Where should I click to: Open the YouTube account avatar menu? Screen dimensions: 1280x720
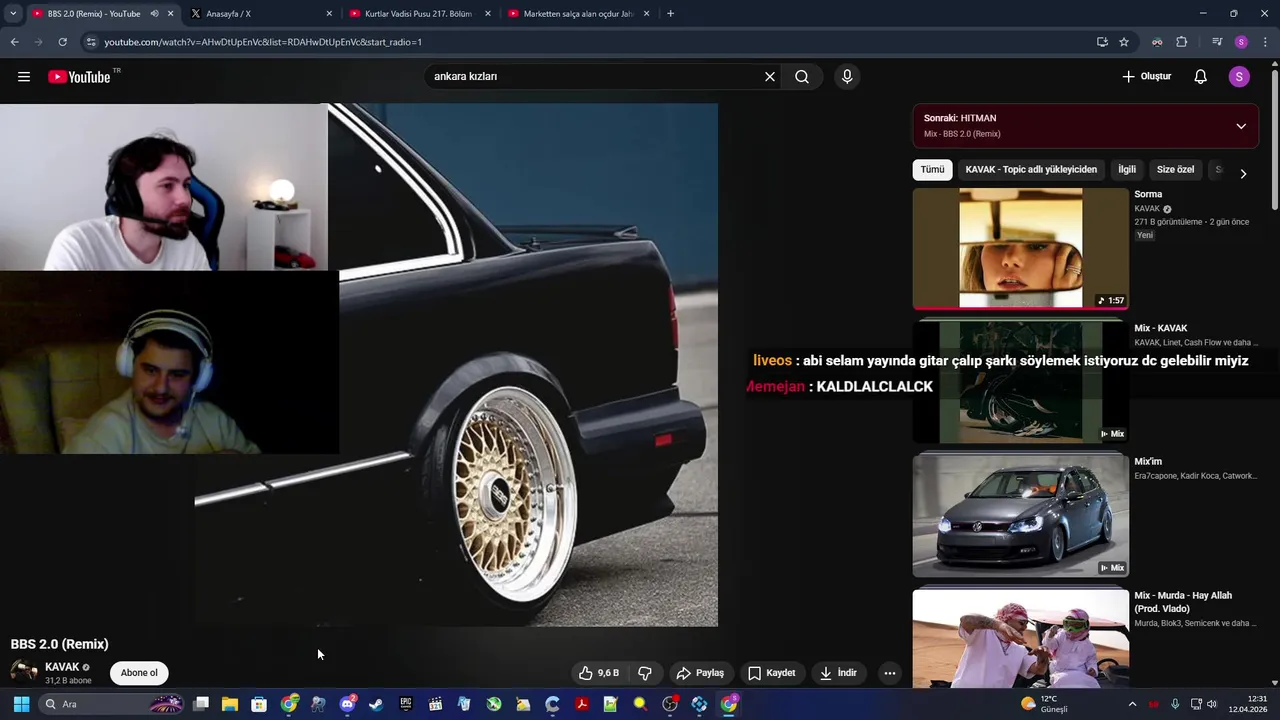pos(1239,77)
